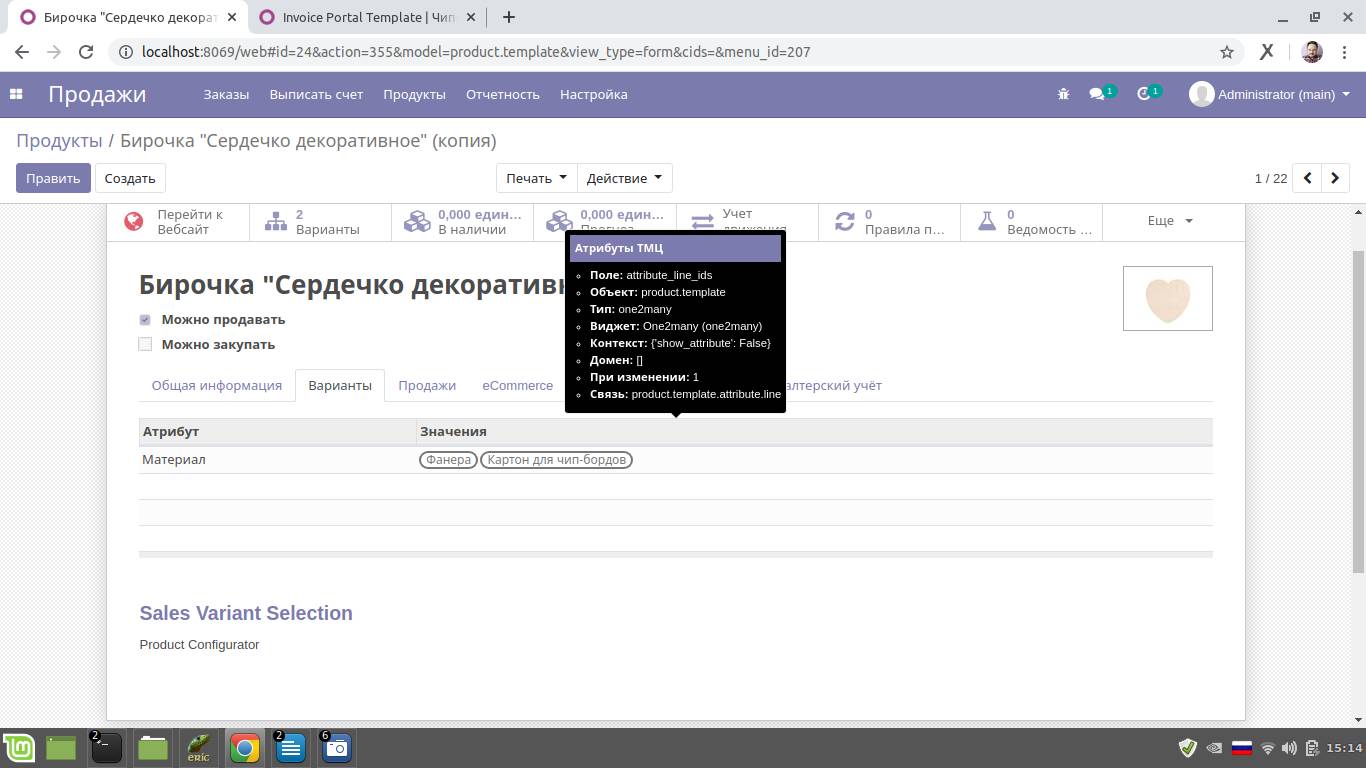Open the 2 Варианты sitemap icon button
The height and width of the screenshot is (768, 1366).
tap(276, 221)
